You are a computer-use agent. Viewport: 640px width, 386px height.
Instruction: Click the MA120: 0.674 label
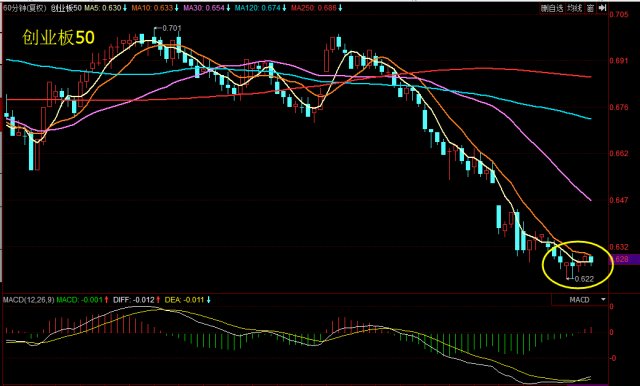click(x=258, y=8)
